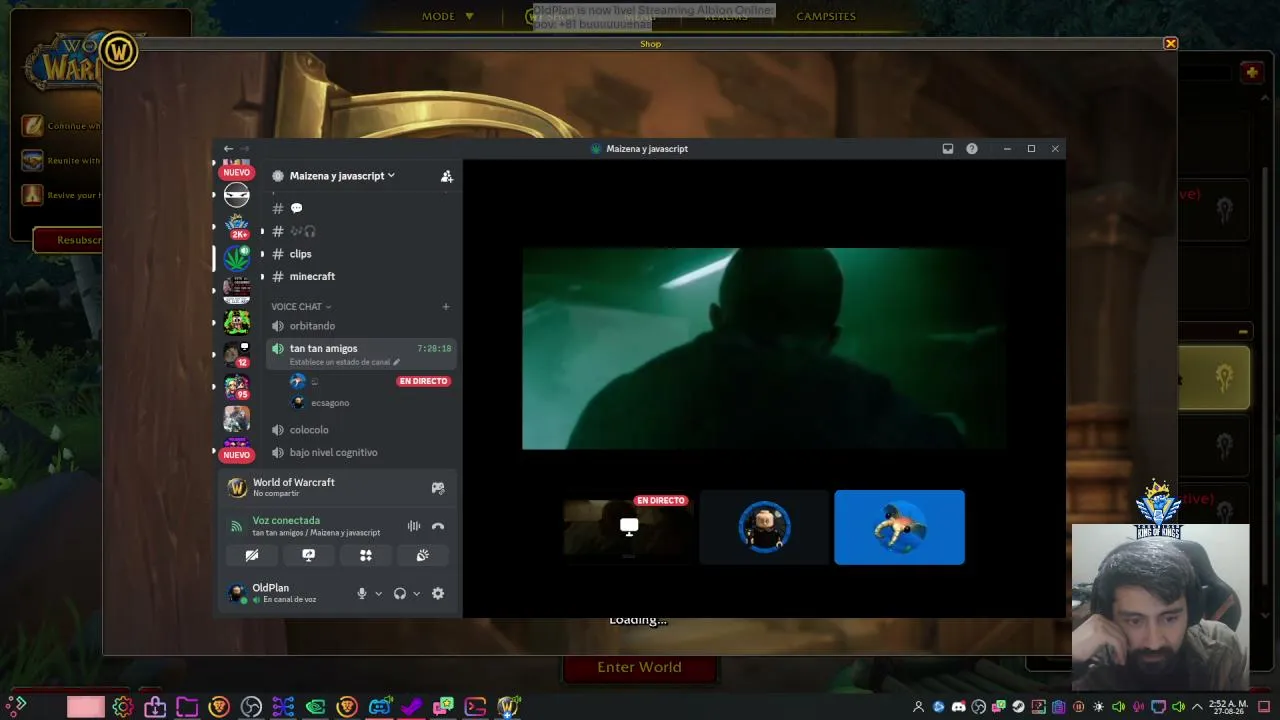Select the dark participant tile with round avatar

[x=764, y=527]
